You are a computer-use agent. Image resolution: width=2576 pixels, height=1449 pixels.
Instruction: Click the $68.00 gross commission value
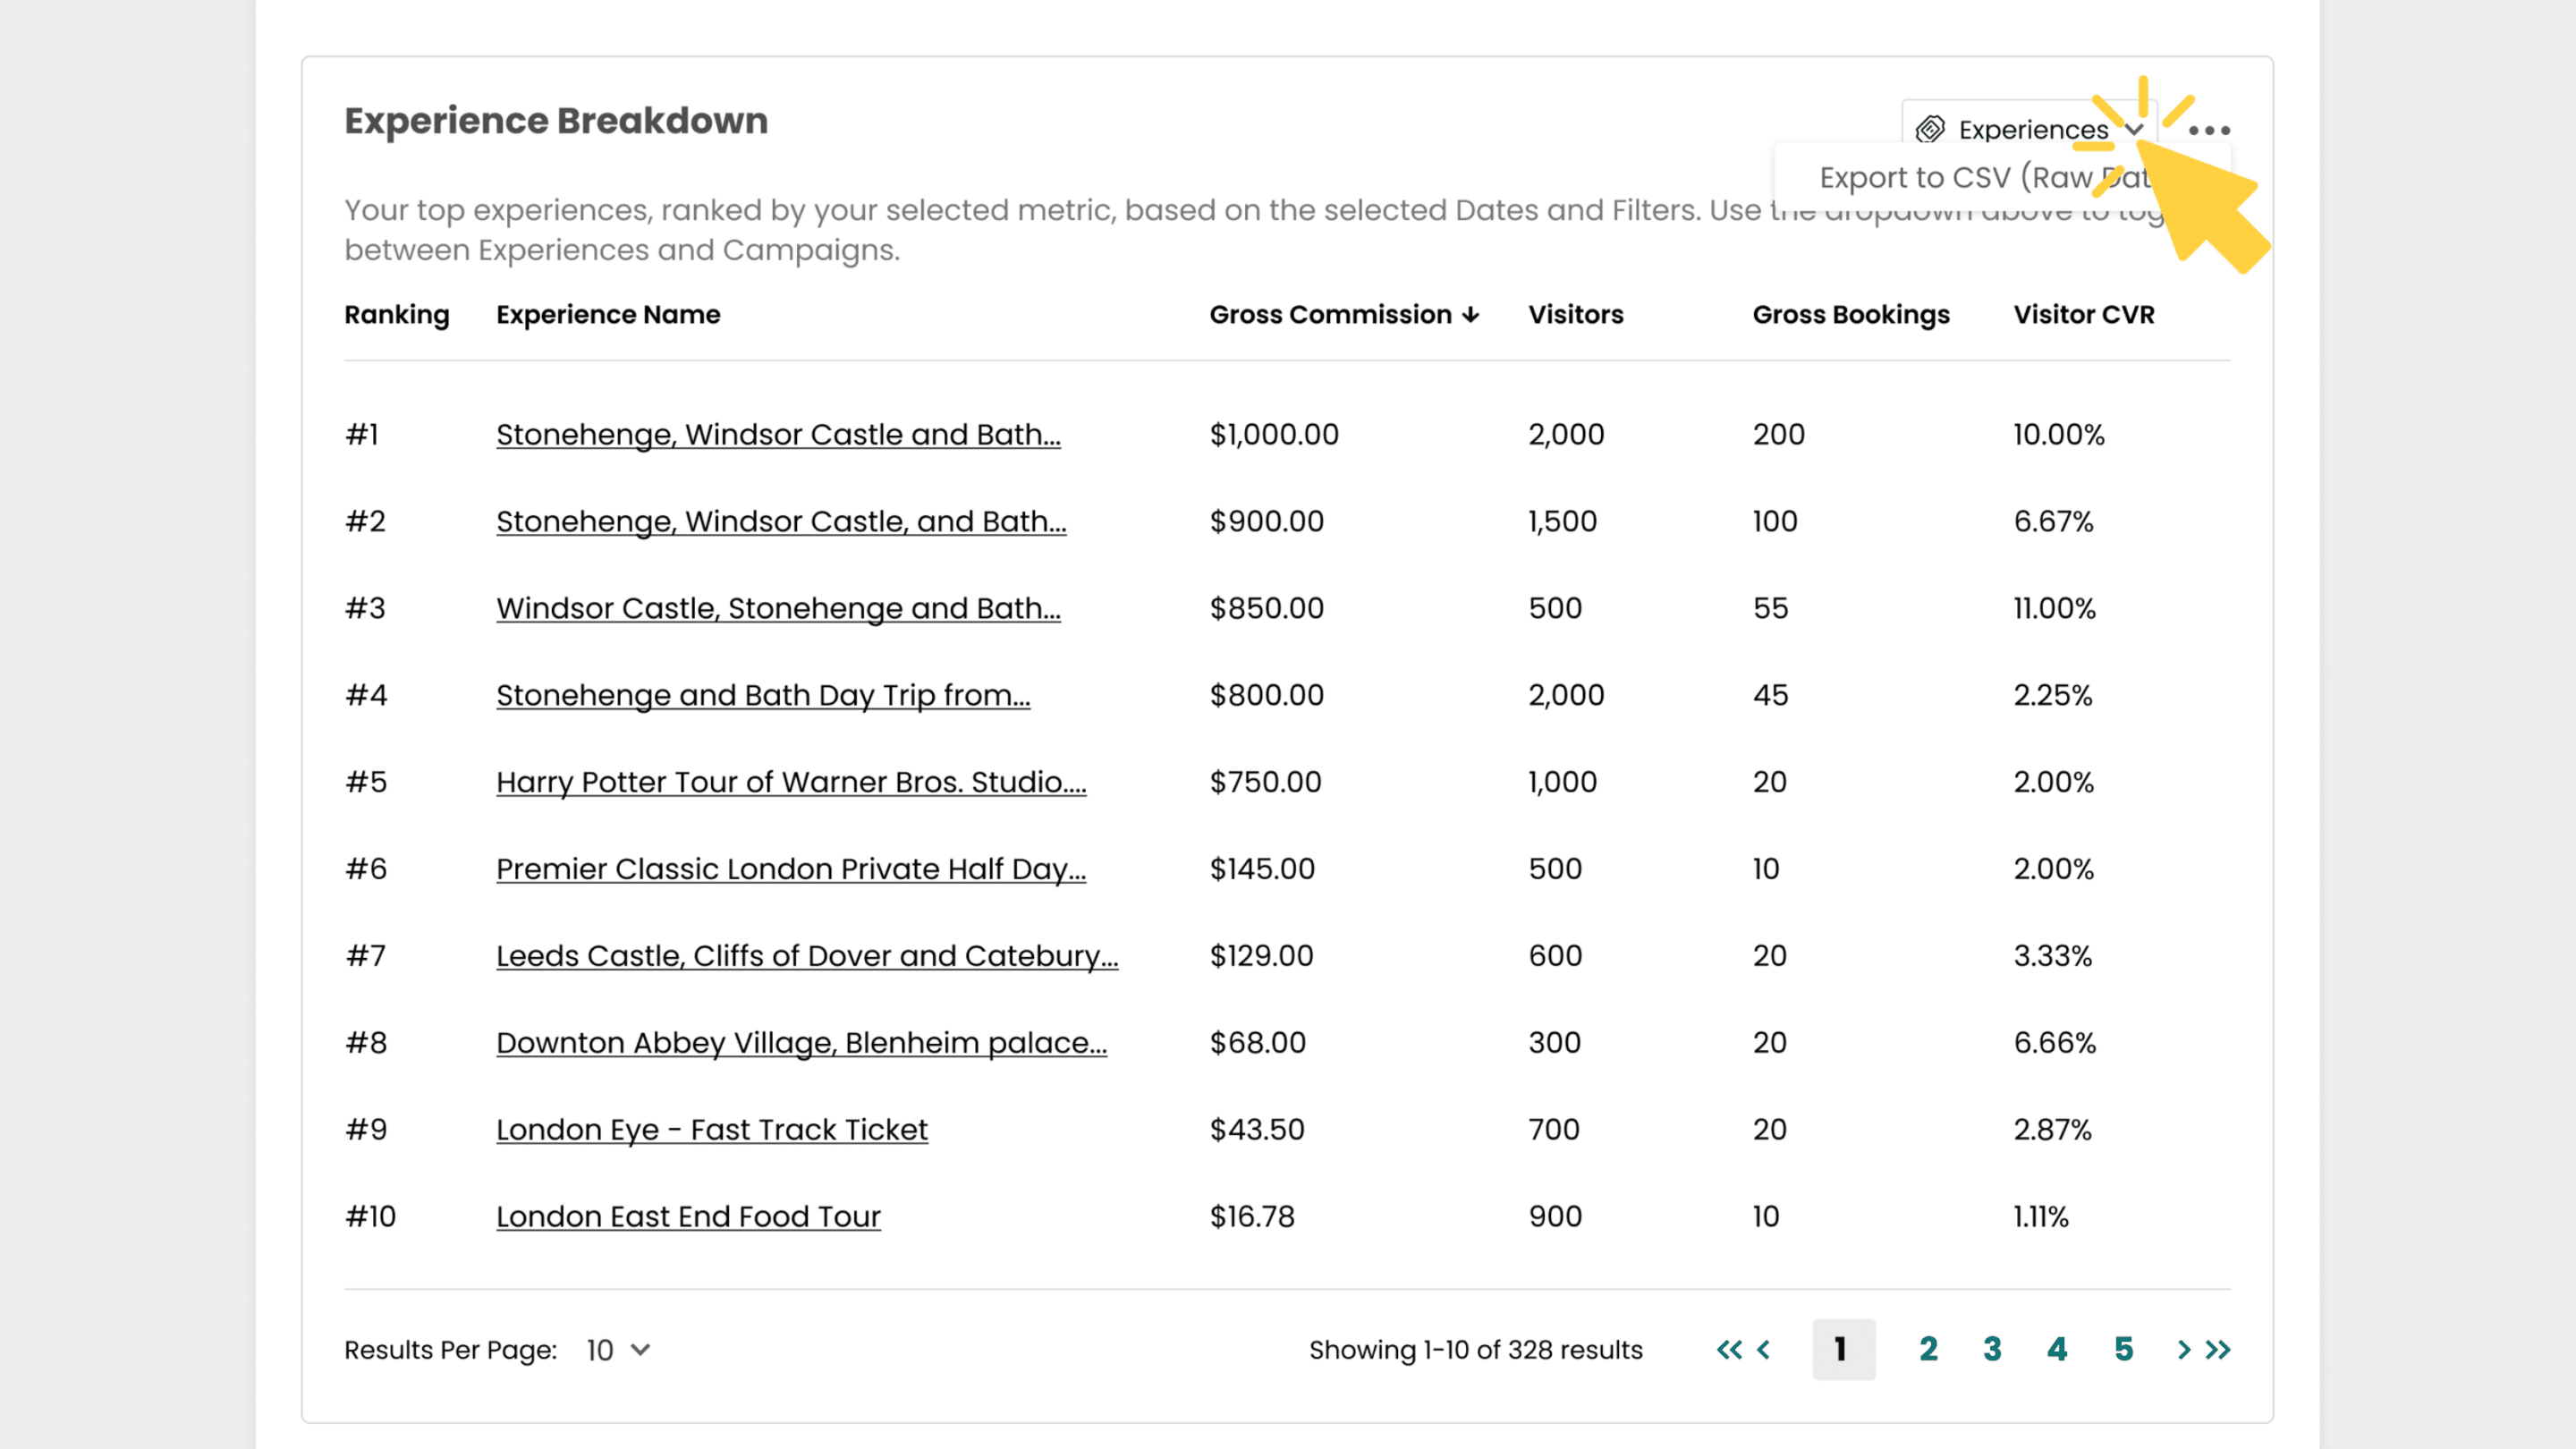1257,1044
